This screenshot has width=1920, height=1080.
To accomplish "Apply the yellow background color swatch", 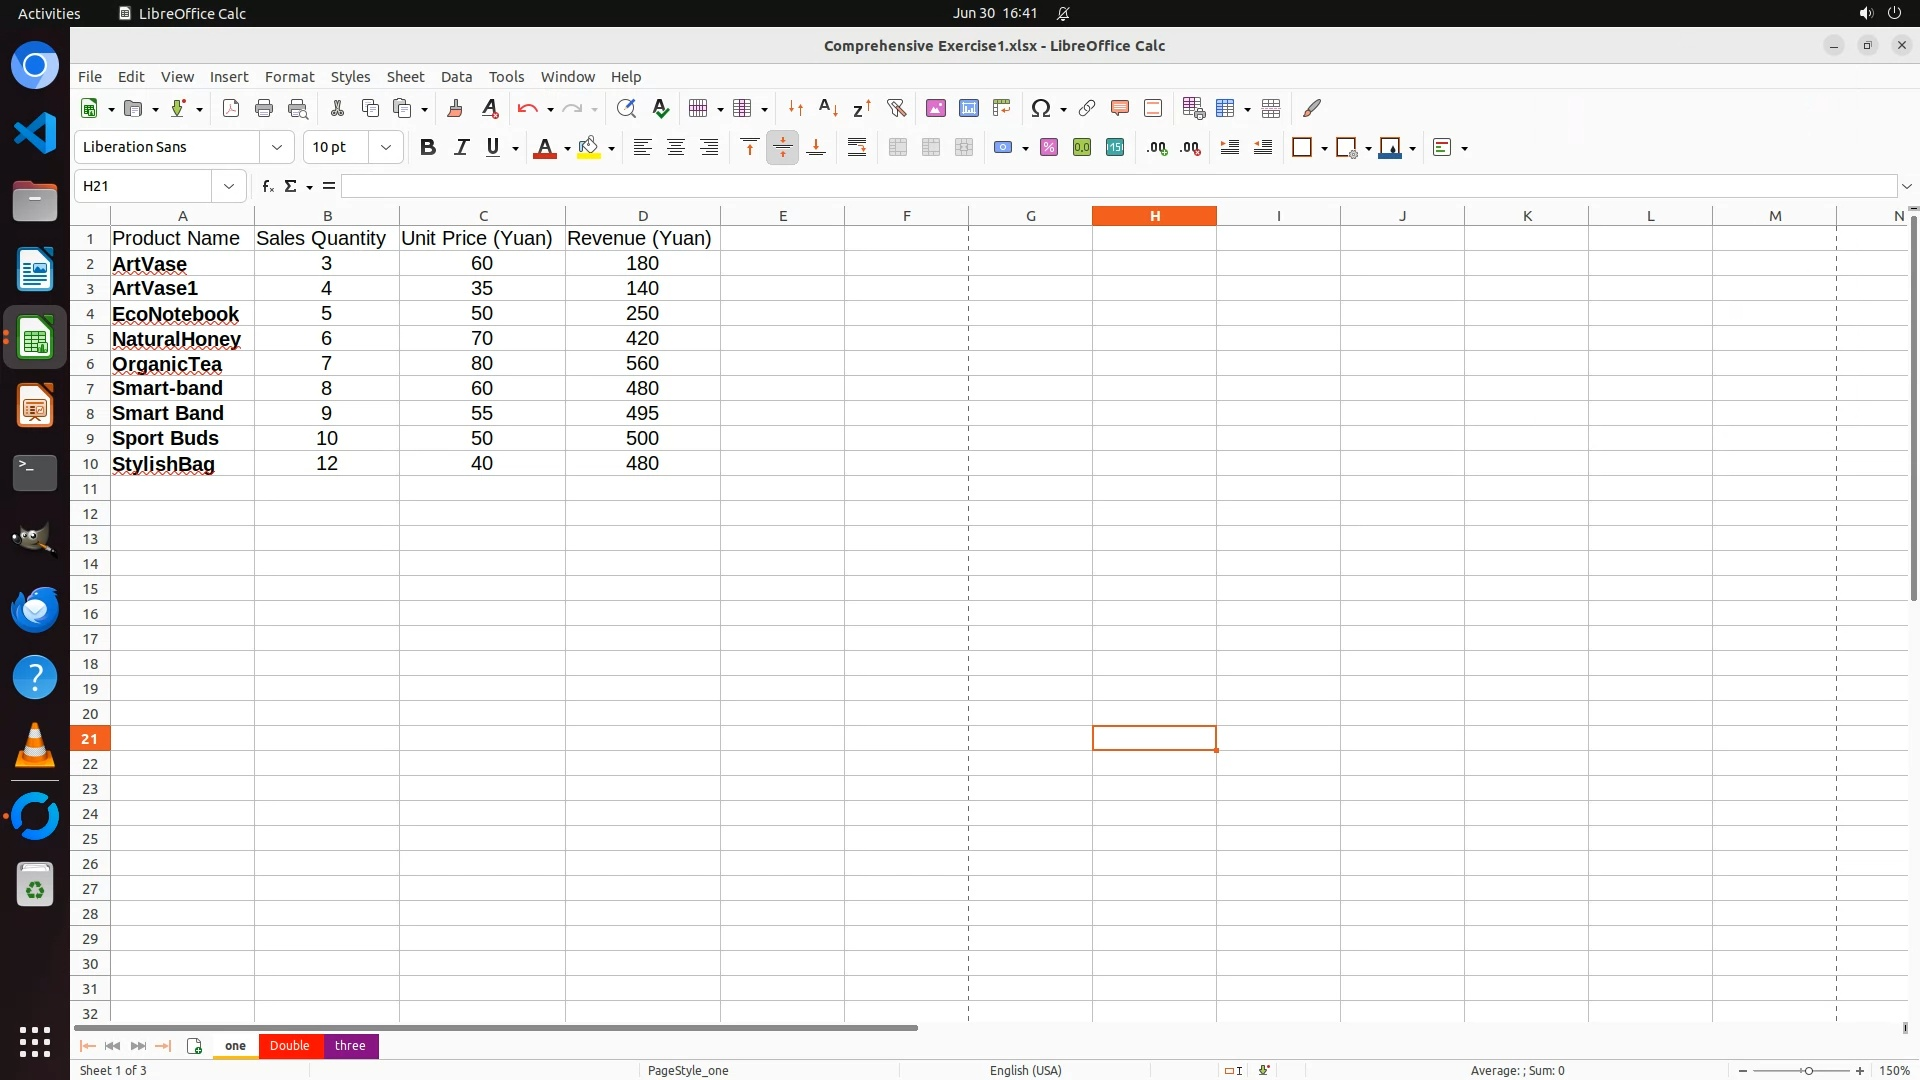I will (589, 148).
